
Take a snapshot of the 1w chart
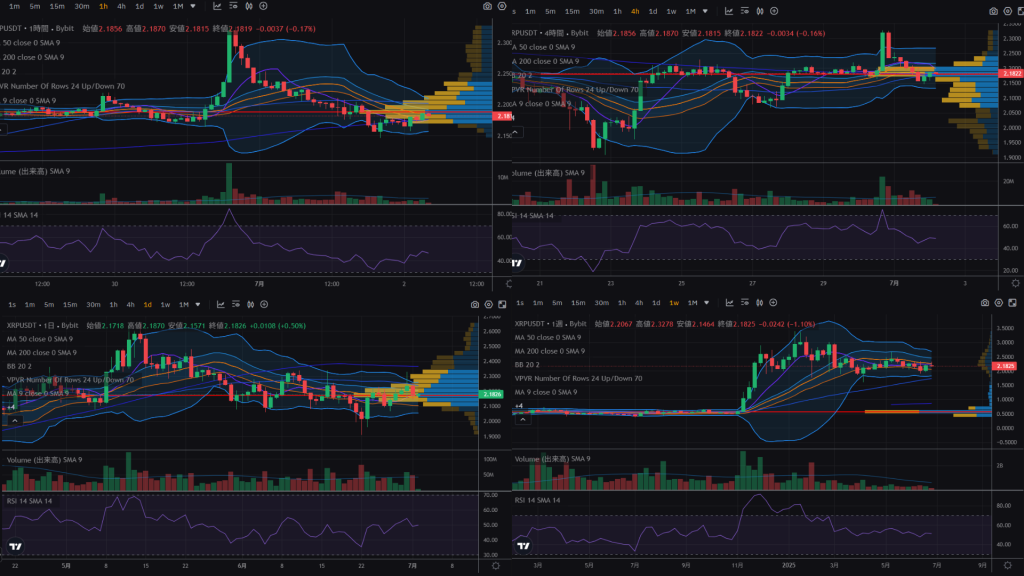(x=985, y=303)
